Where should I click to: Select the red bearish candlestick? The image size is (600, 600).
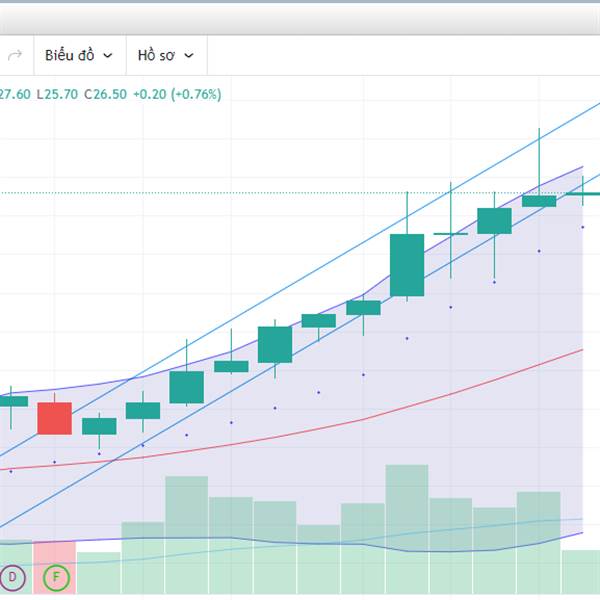(x=54, y=418)
